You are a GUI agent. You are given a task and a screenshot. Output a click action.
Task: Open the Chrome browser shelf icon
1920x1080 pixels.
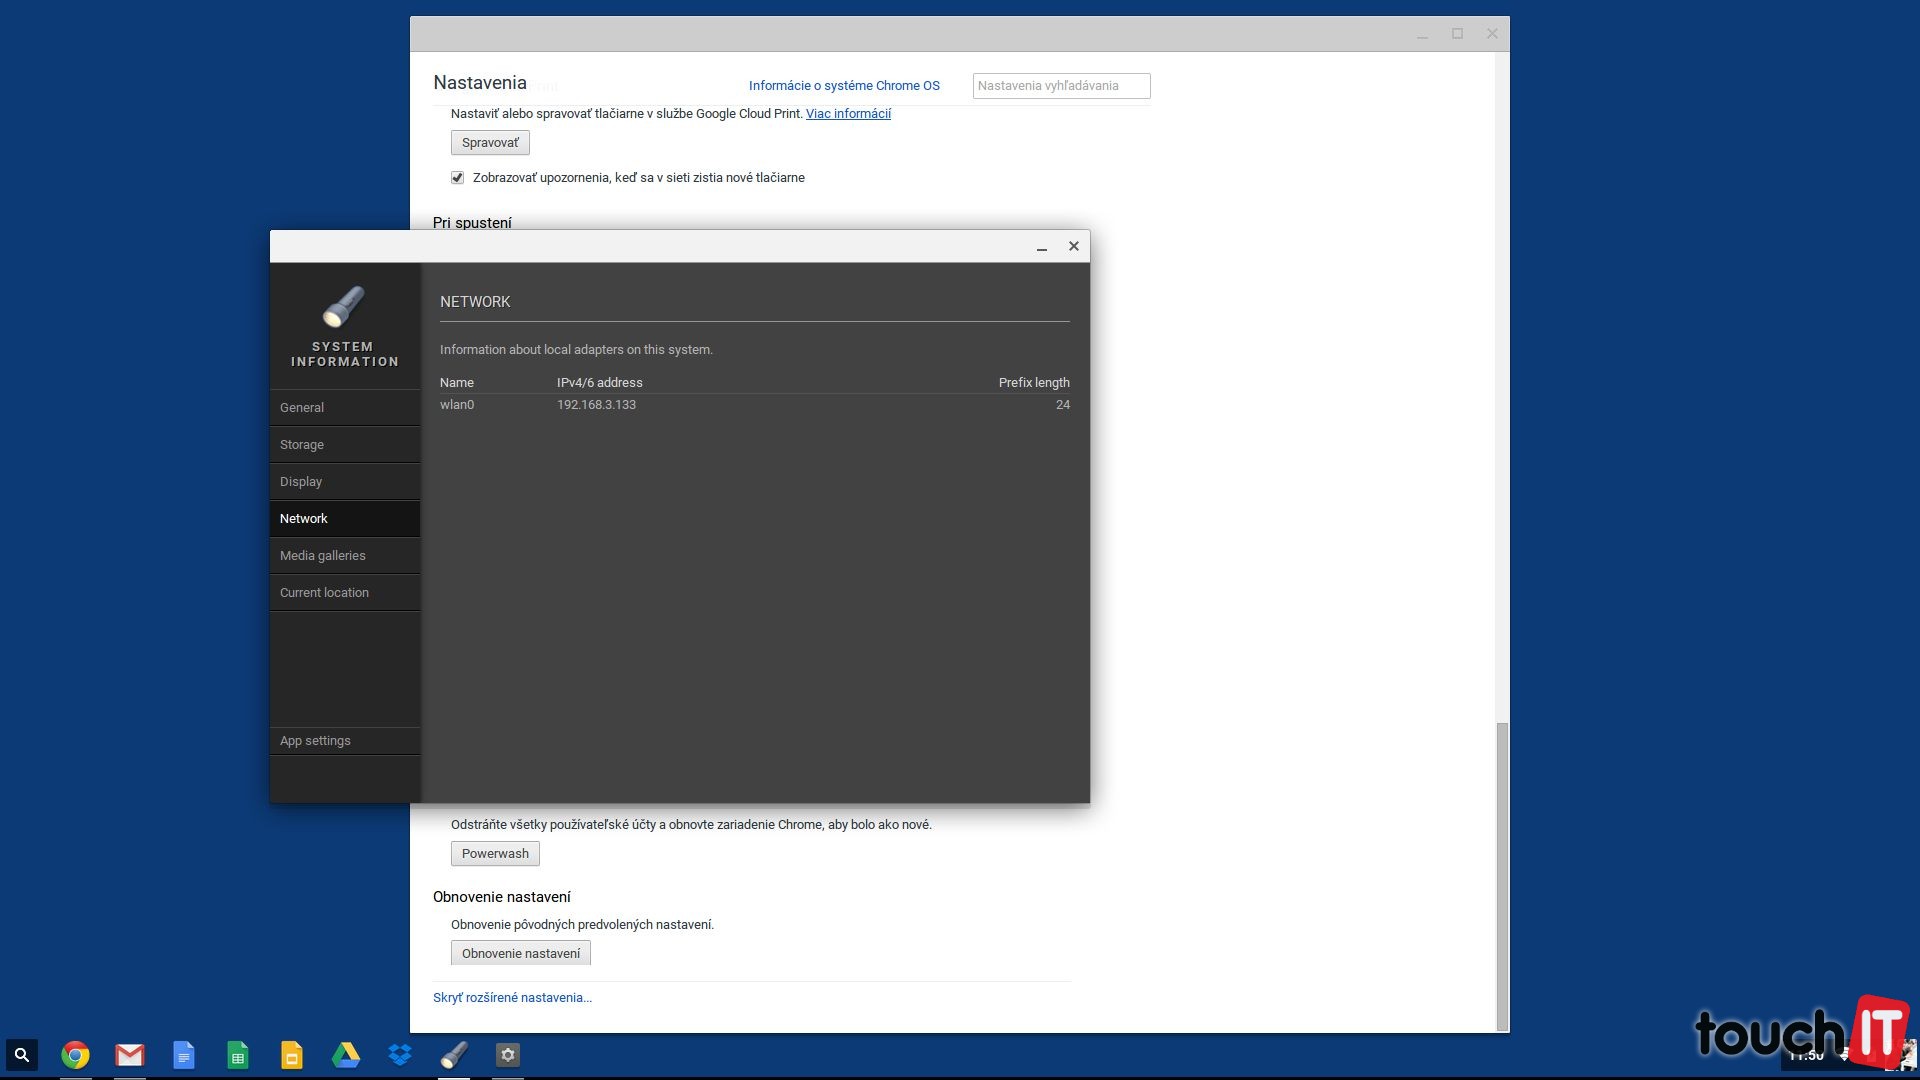pyautogui.click(x=75, y=1055)
